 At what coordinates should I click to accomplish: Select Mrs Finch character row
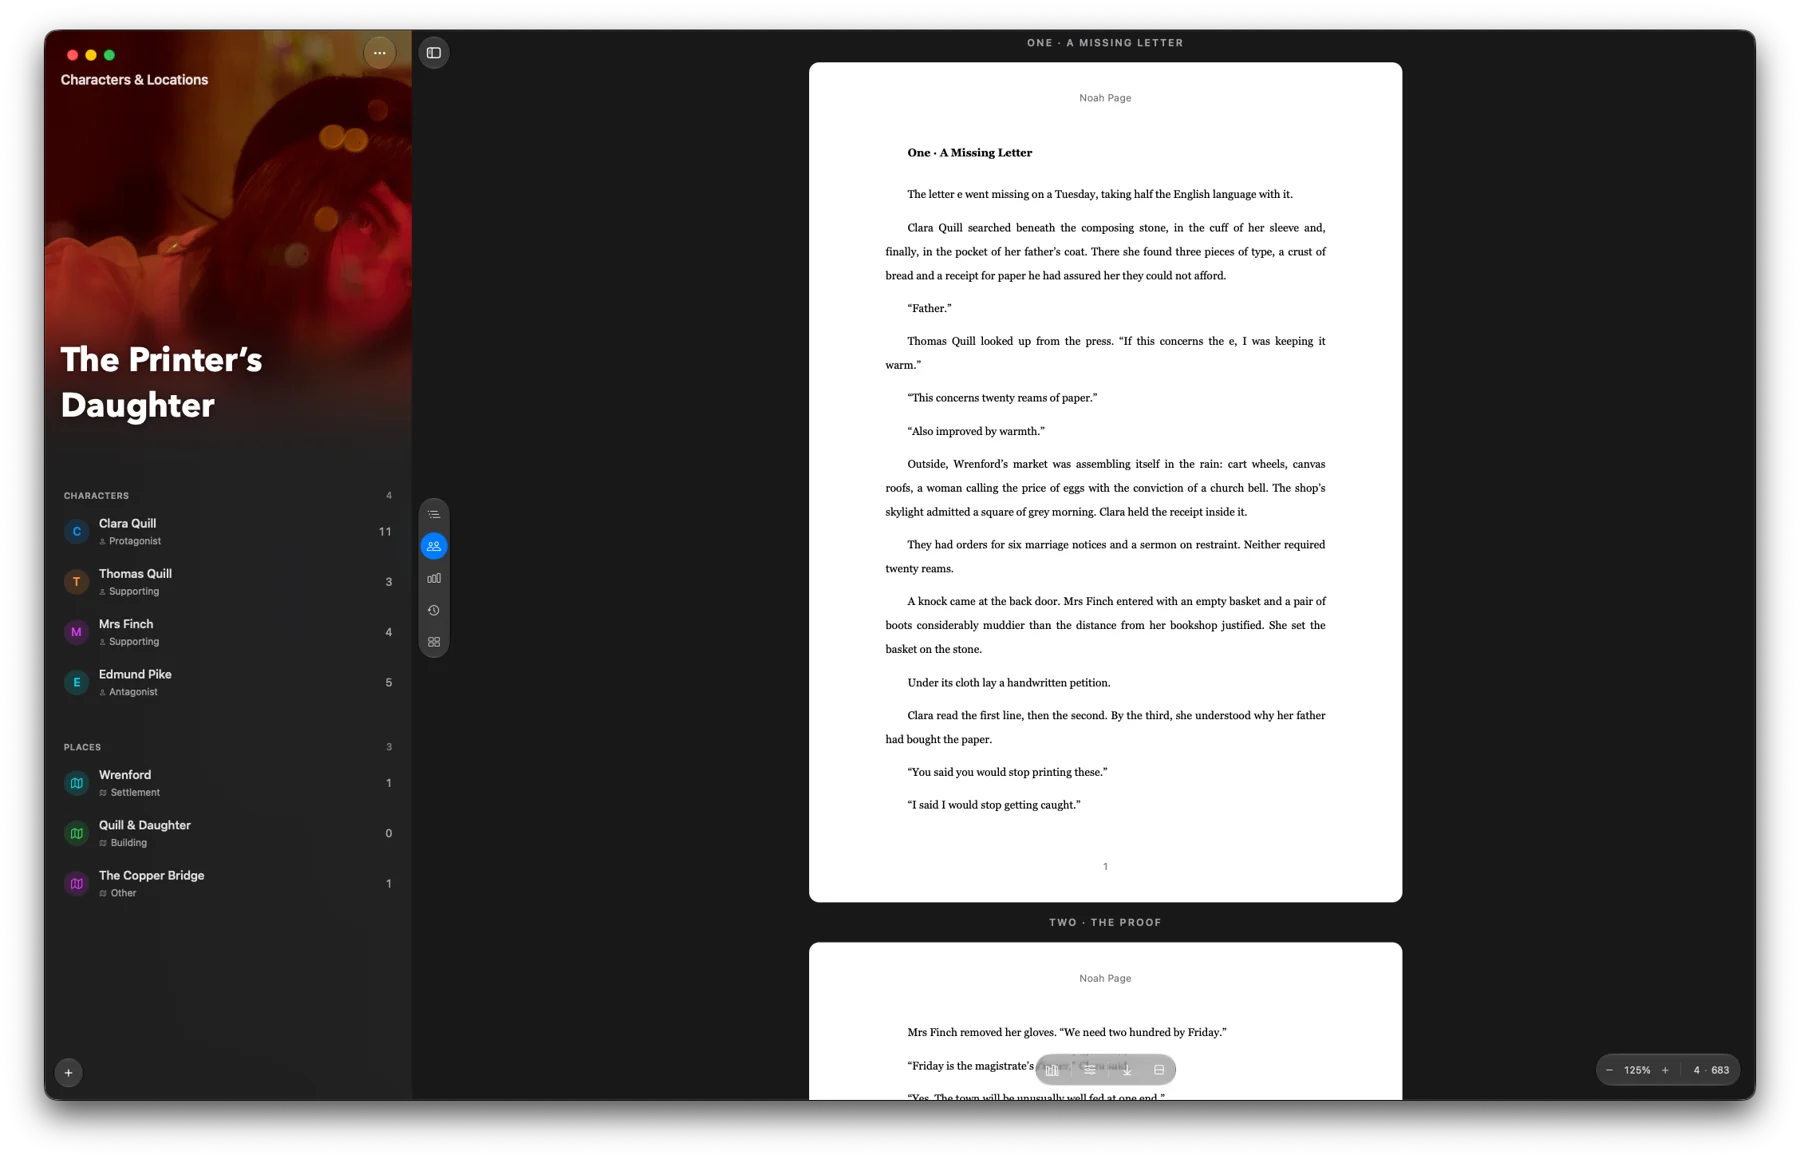(228, 632)
